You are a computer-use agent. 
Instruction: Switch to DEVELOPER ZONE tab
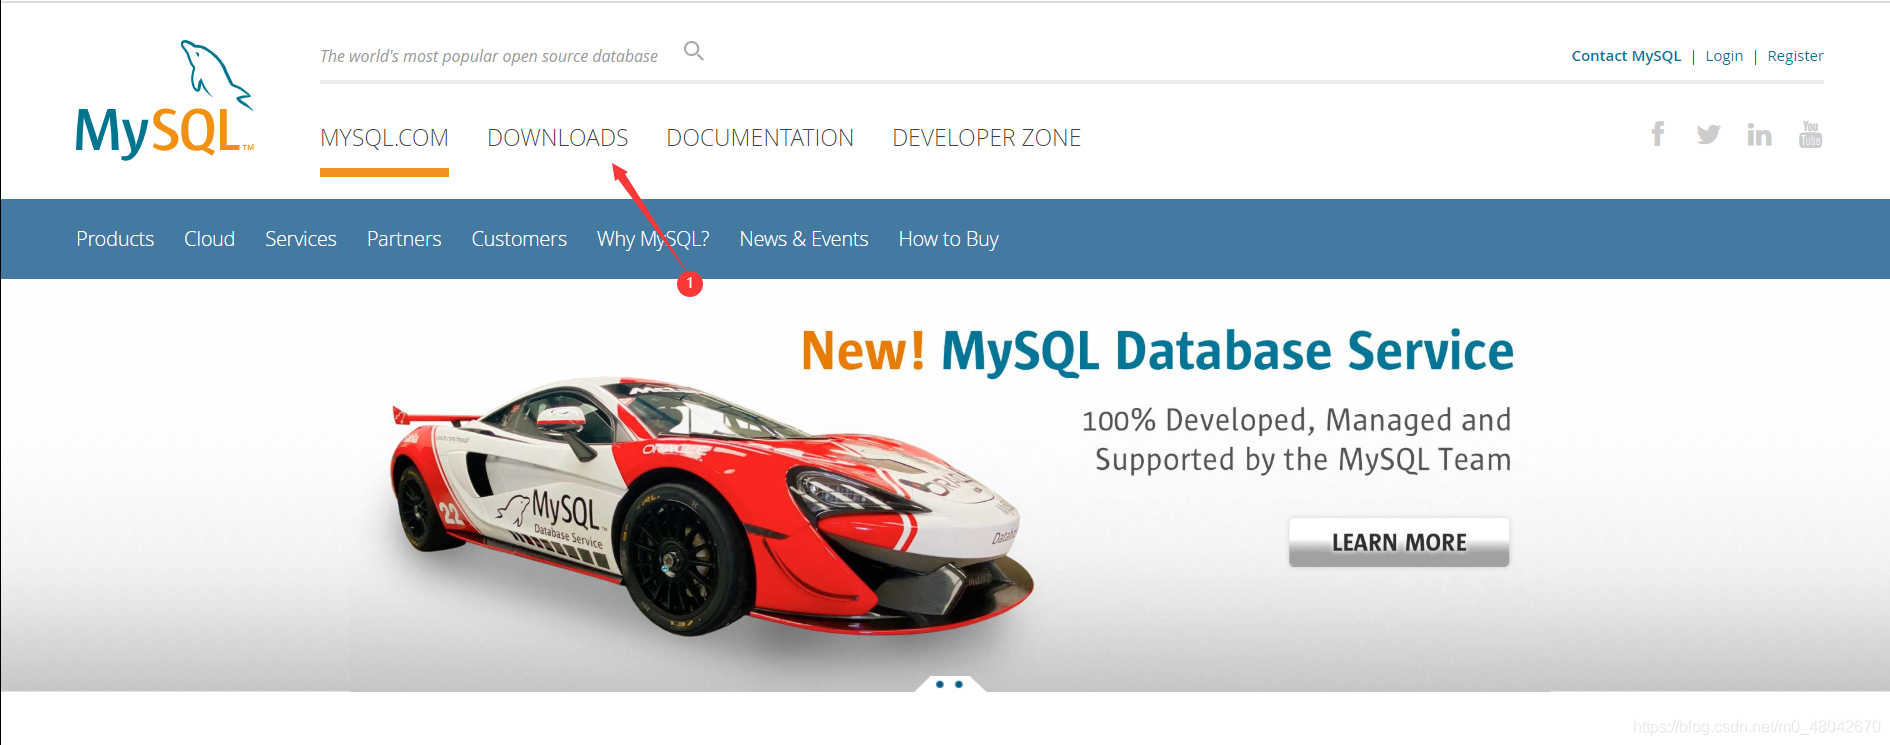click(986, 138)
